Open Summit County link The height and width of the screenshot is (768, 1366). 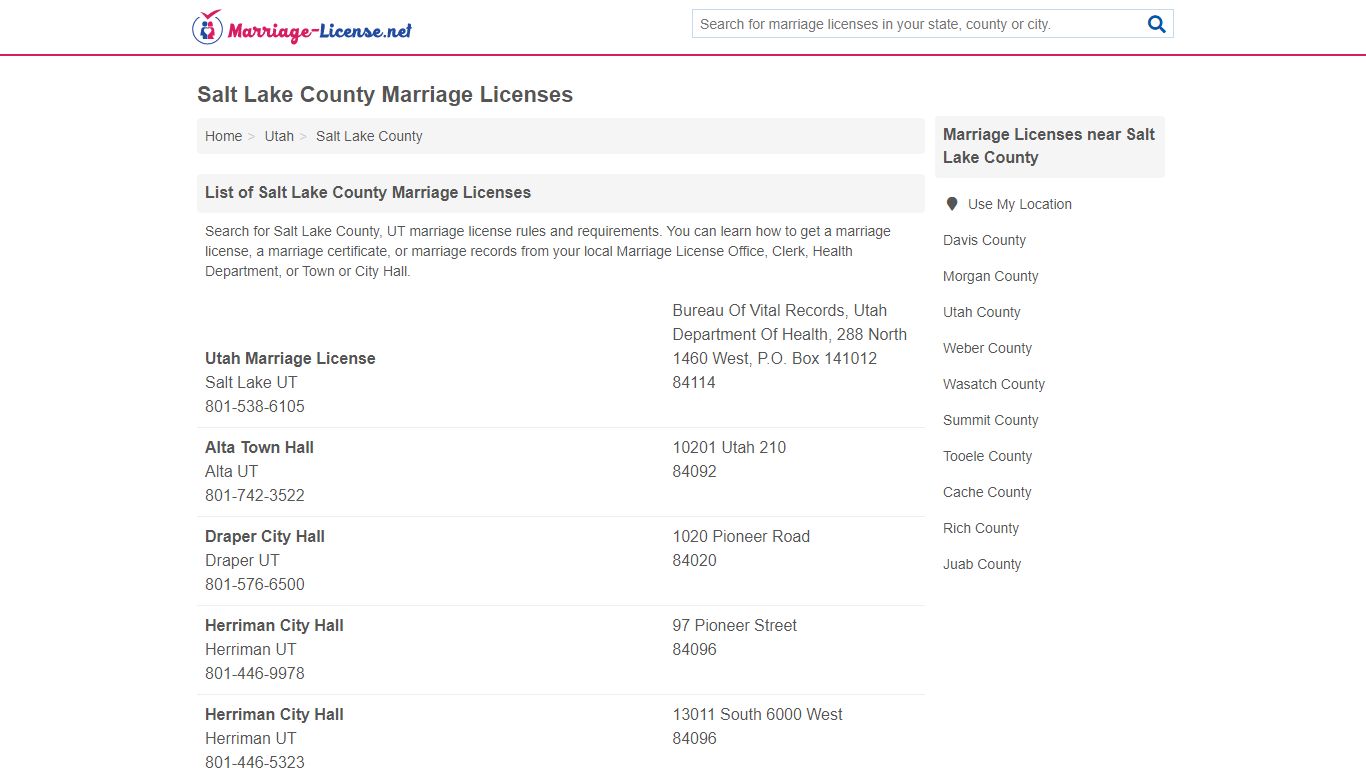coord(990,420)
